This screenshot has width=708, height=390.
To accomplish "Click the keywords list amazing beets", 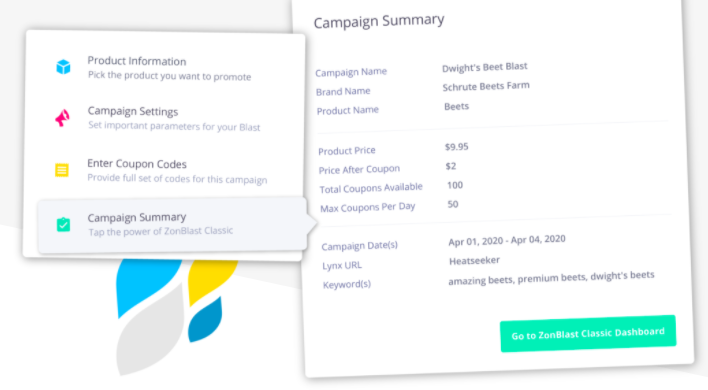I will pyautogui.click(x=551, y=278).
